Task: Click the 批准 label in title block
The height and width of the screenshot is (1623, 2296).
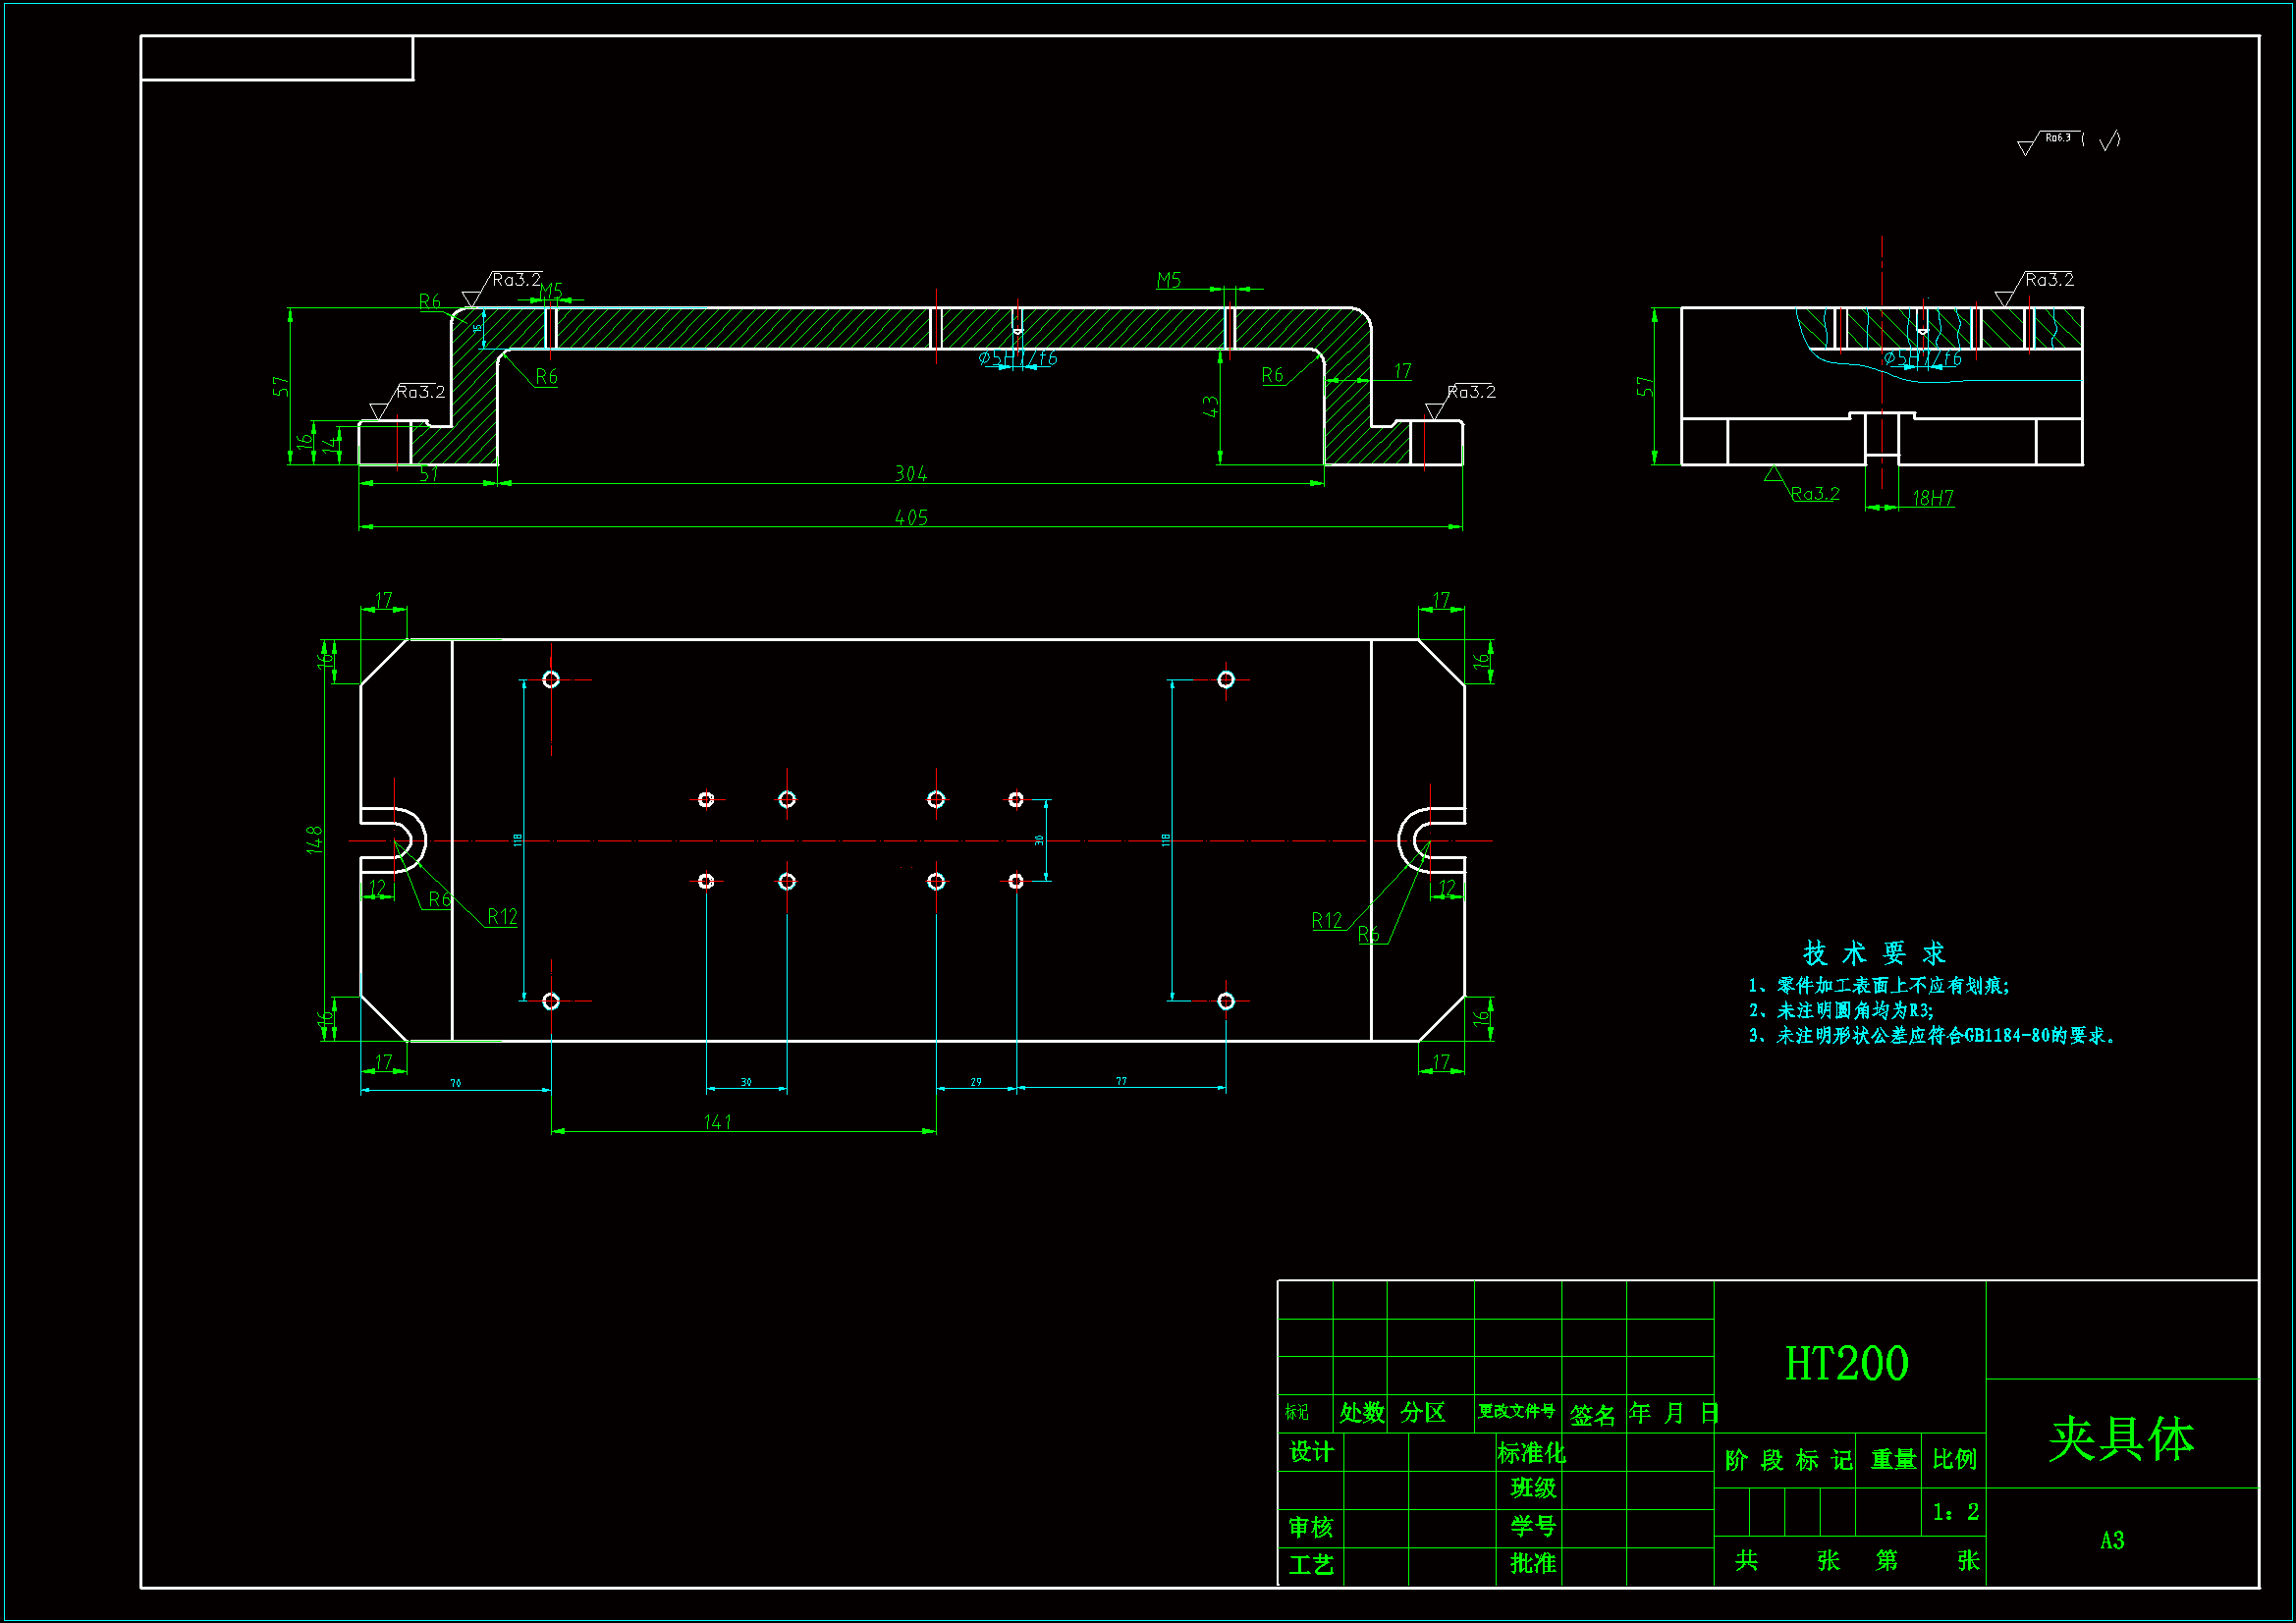Action: [x=1532, y=1563]
